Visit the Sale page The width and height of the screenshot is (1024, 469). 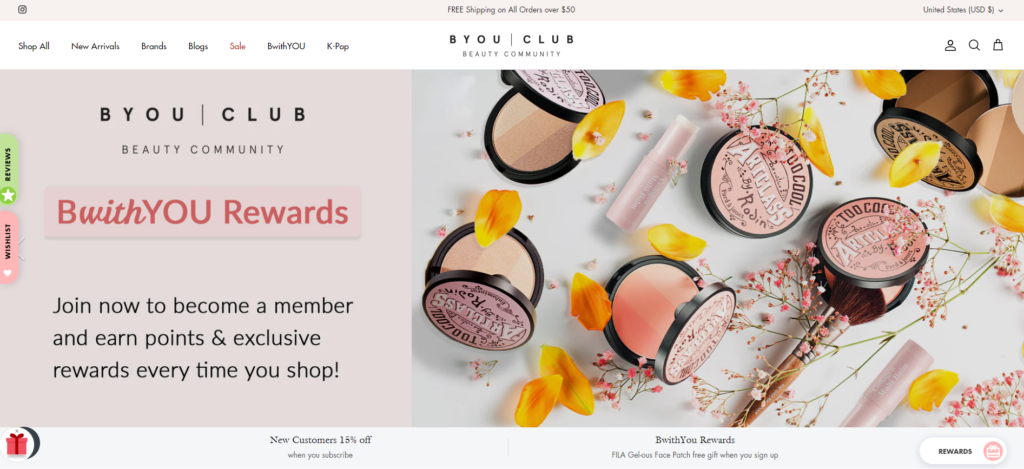click(x=238, y=46)
